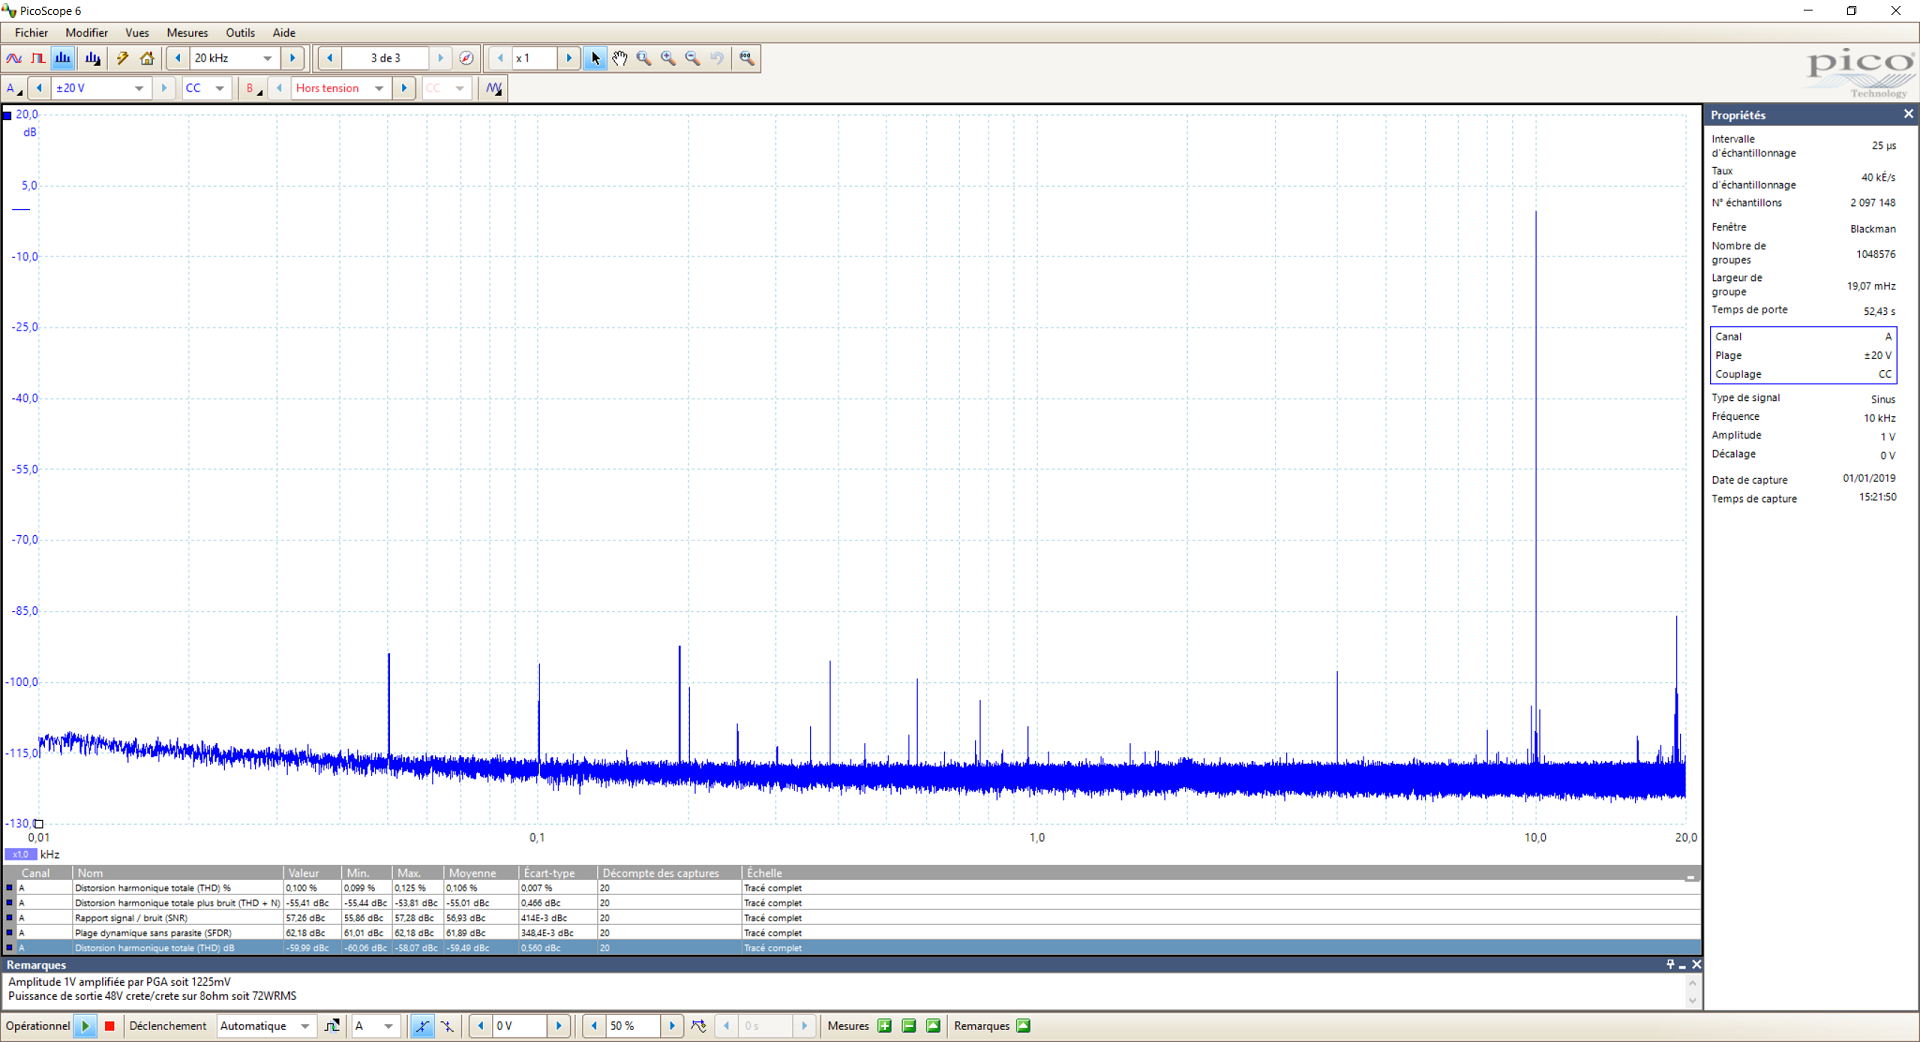Click the zoom out magnifier
Viewport: 1920px width, 1042px height.
click(x=693, y=58)
